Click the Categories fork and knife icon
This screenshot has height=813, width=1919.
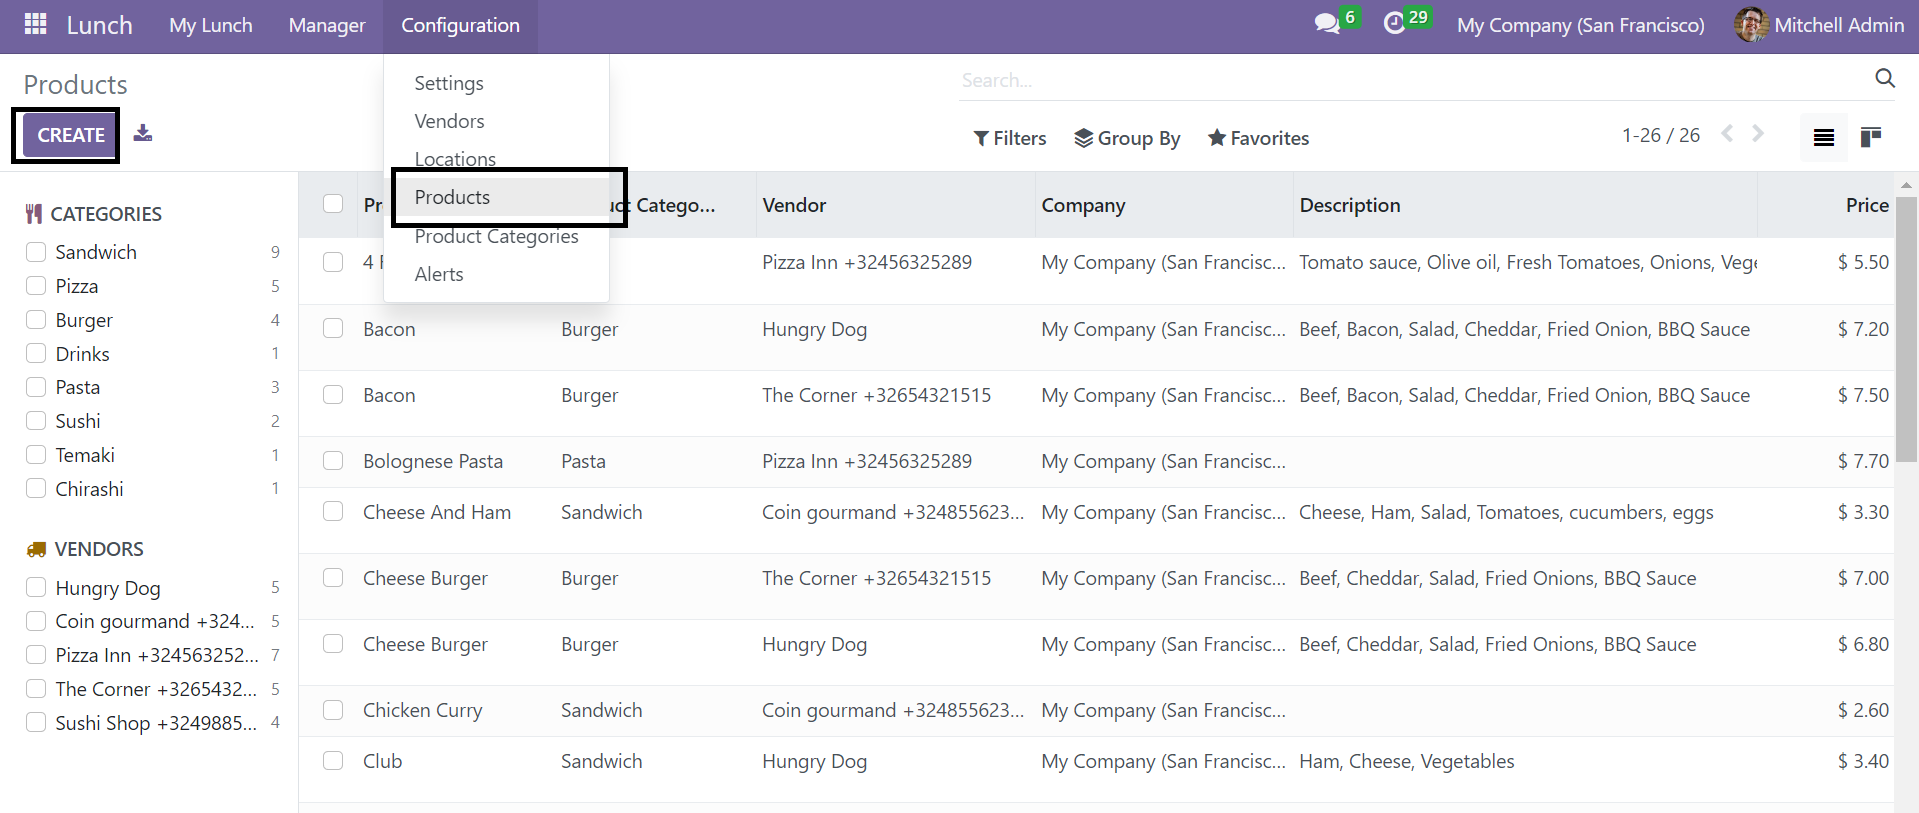tap(34, 213)
